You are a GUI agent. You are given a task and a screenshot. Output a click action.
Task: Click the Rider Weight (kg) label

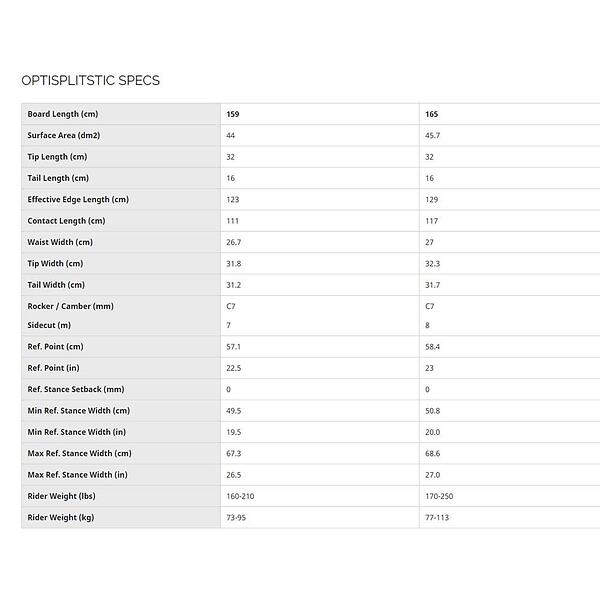(x=61, y=517)
